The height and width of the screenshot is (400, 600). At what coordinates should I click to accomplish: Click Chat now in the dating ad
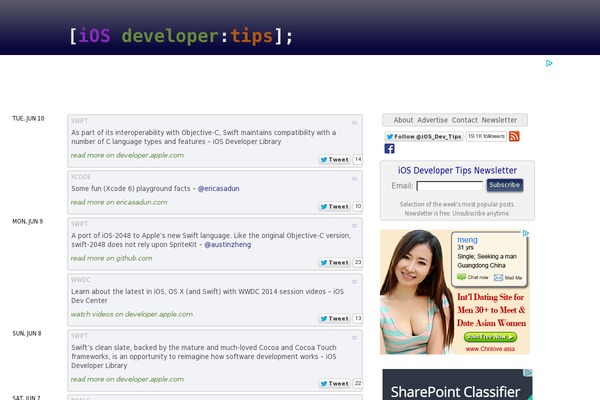(x=473, y=277)
